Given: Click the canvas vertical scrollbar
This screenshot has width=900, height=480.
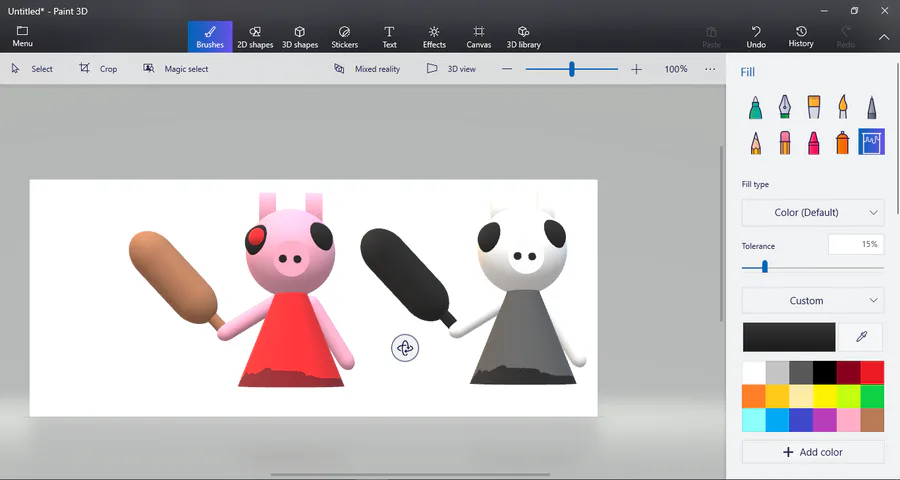Looking at the screenshot, I should tap(722, 234).
